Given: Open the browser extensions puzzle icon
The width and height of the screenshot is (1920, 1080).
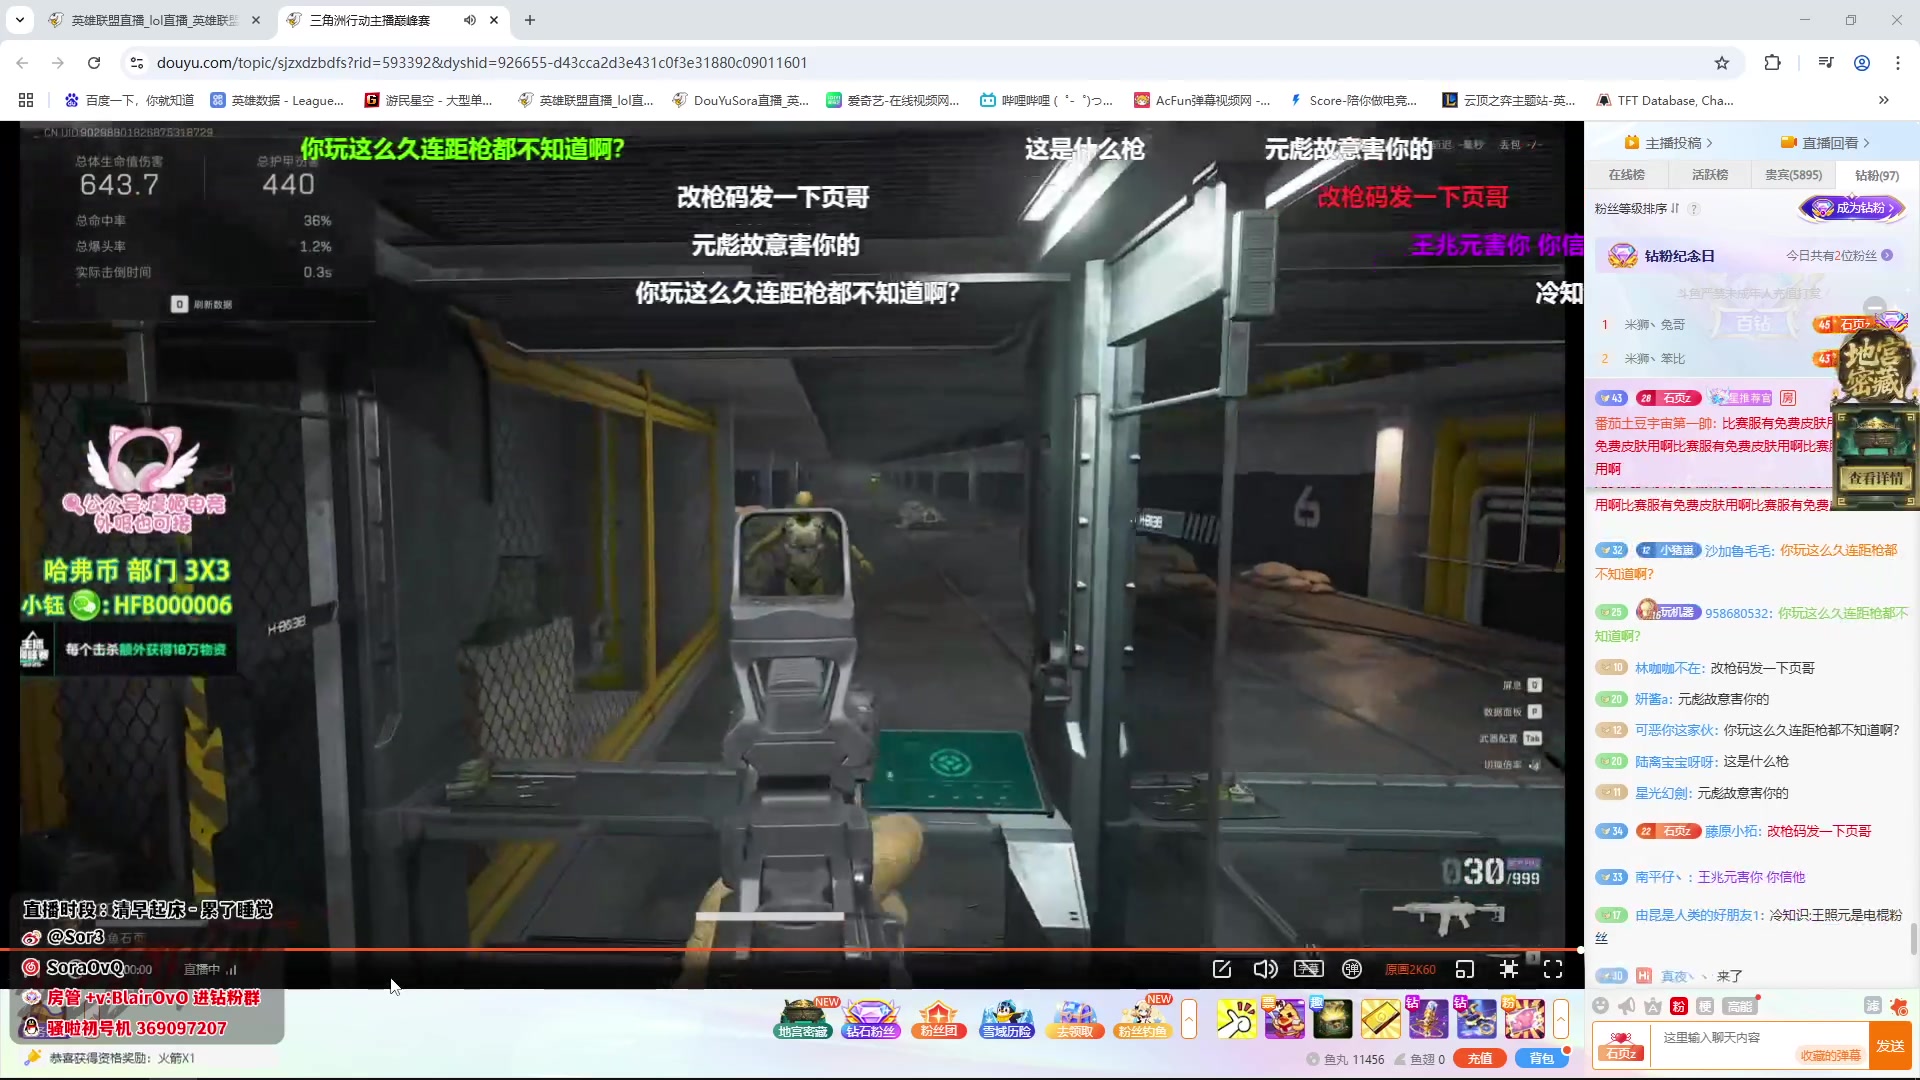Looking at the screenshot, I should pos(1772,63).
